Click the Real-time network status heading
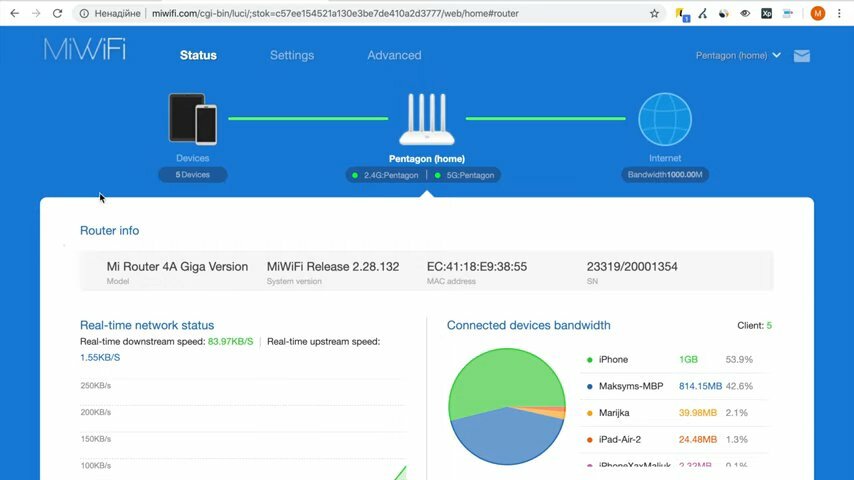 point(147,325)
